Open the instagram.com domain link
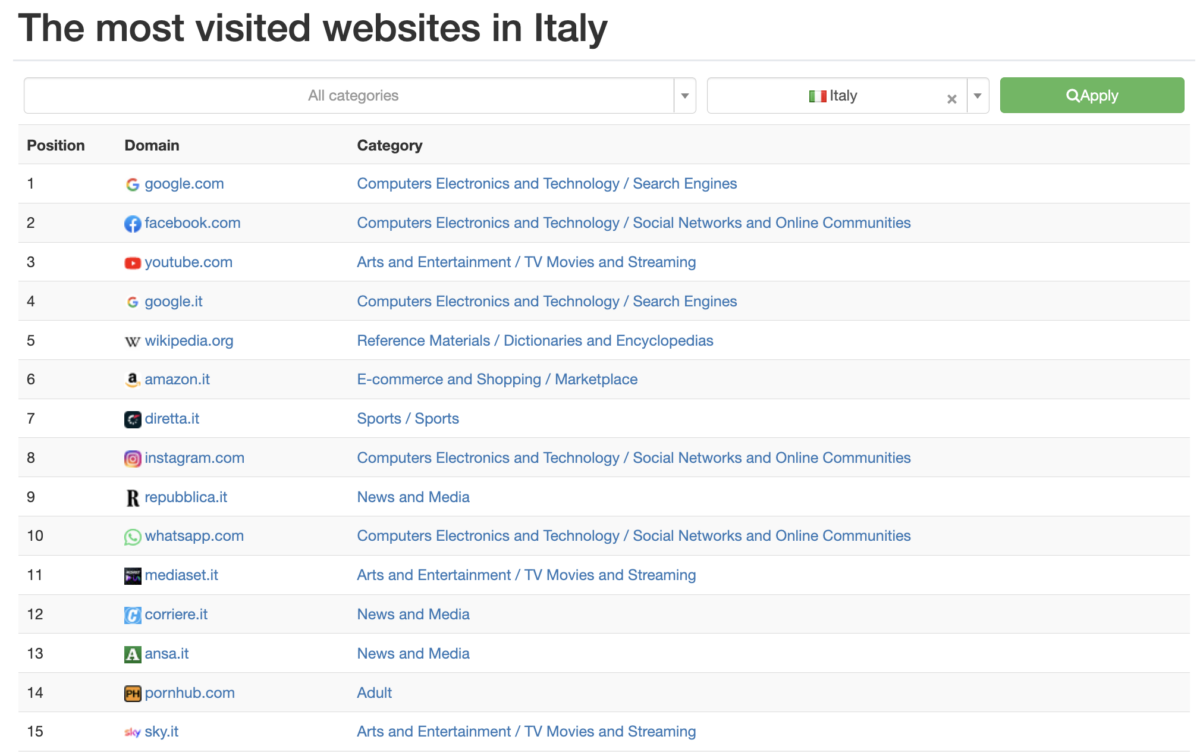The width and height of the screenshot is (1200, 752). click(195, 458)
